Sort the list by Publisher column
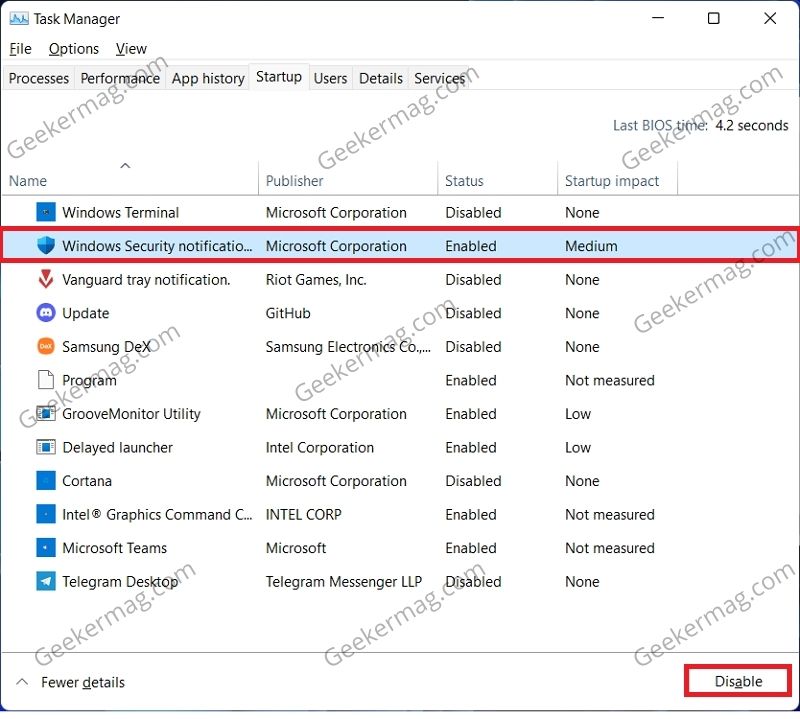The image size is (800, 719). 348,180
